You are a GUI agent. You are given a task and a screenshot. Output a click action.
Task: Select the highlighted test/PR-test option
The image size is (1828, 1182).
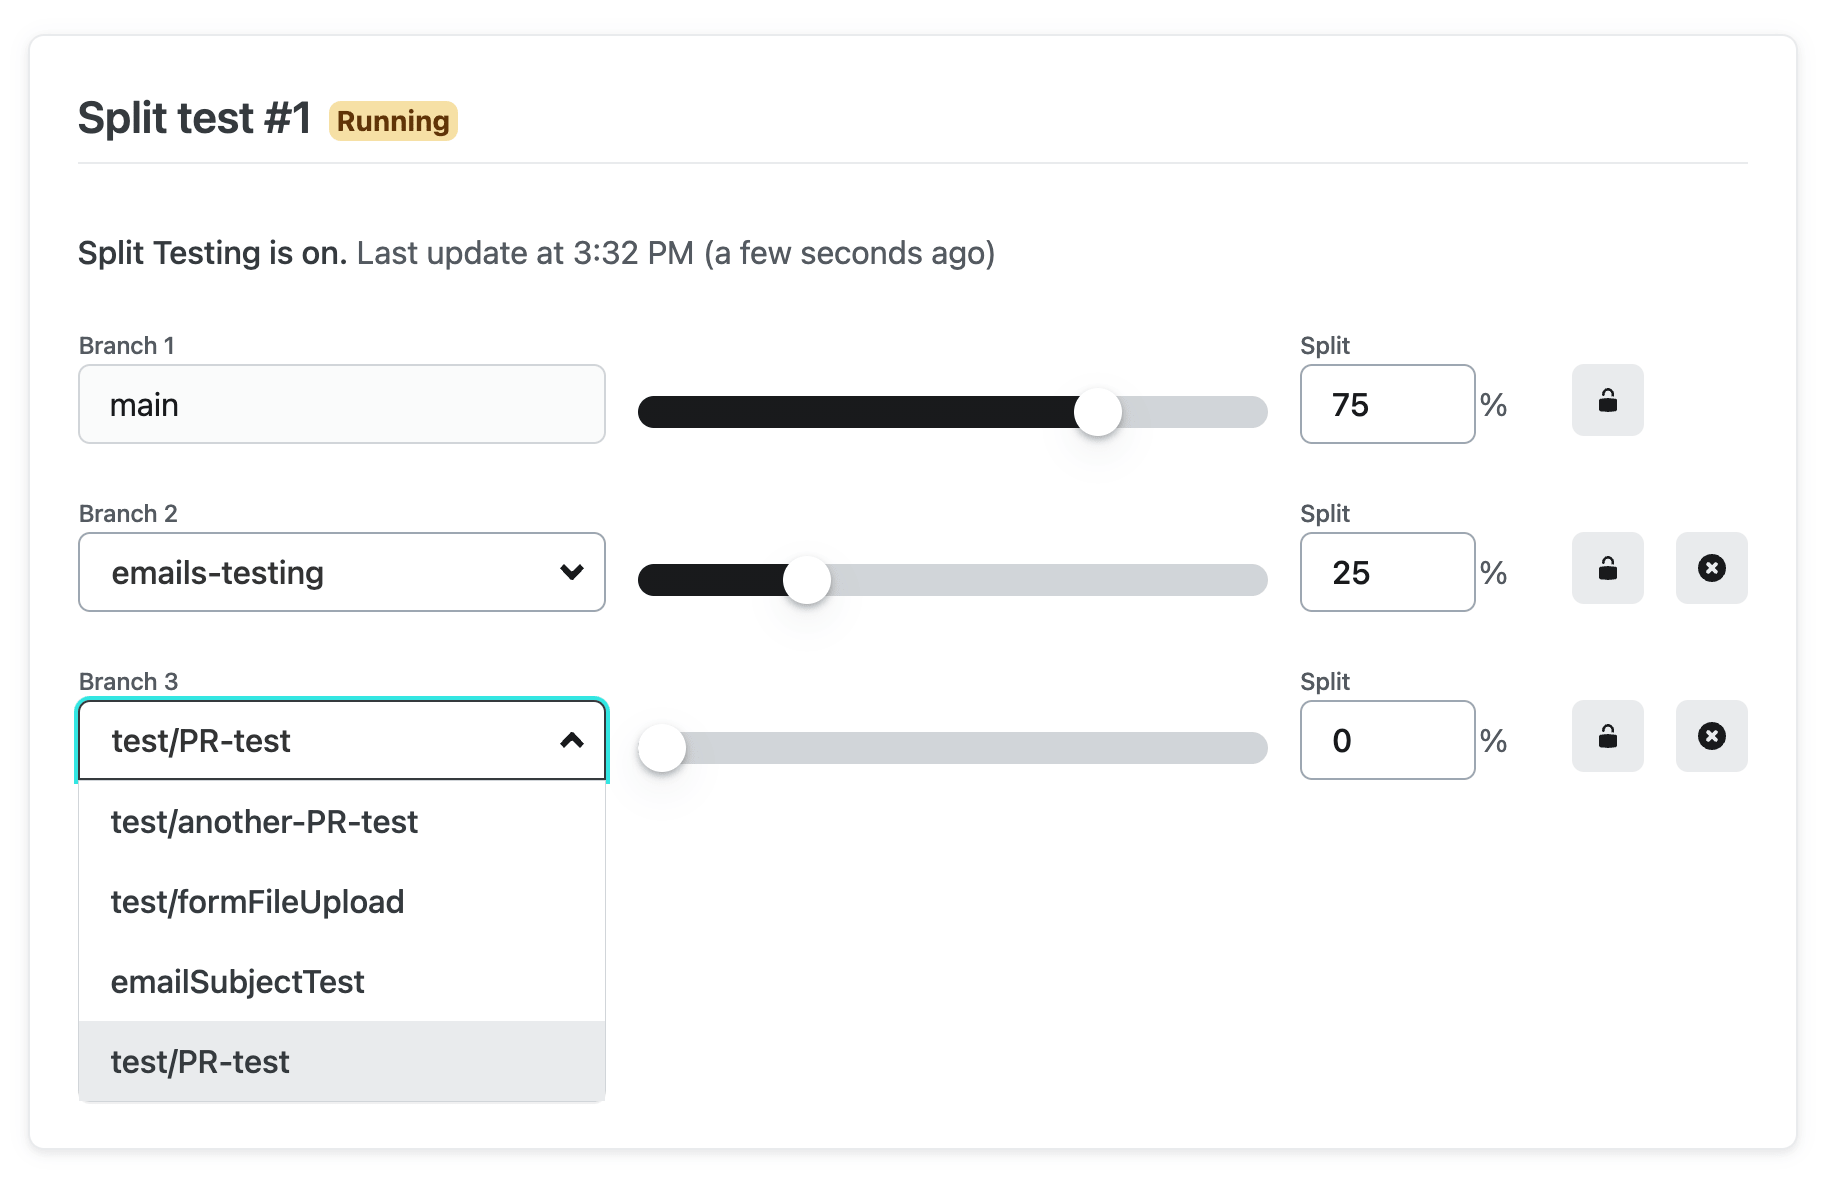(200, 1062)
